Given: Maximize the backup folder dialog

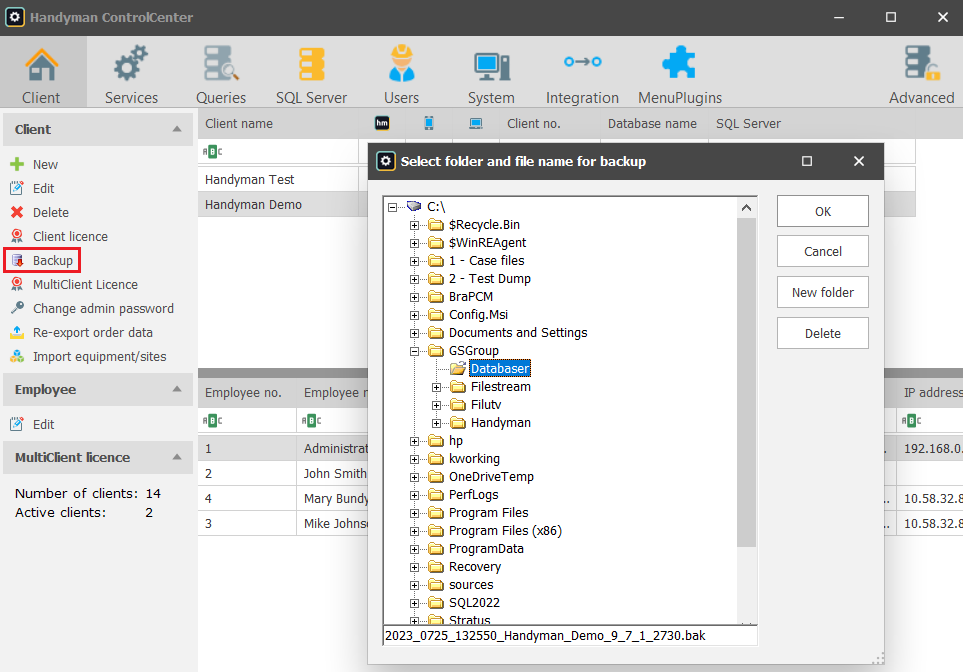Looking at the screenshot, I should pos(807,161).
